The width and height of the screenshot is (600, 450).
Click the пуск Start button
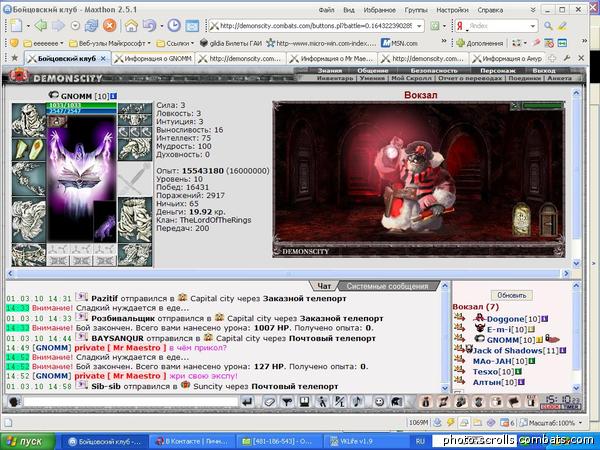point(28,441)
